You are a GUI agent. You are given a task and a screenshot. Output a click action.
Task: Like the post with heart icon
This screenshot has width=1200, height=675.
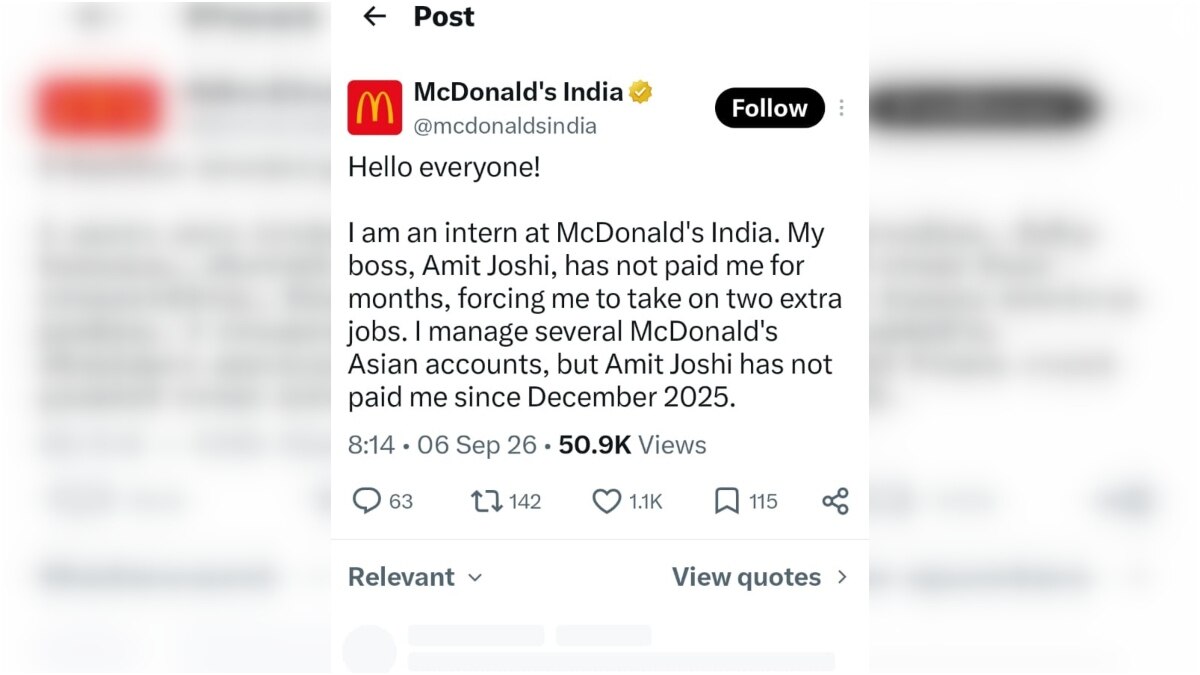tap(607, 501)
